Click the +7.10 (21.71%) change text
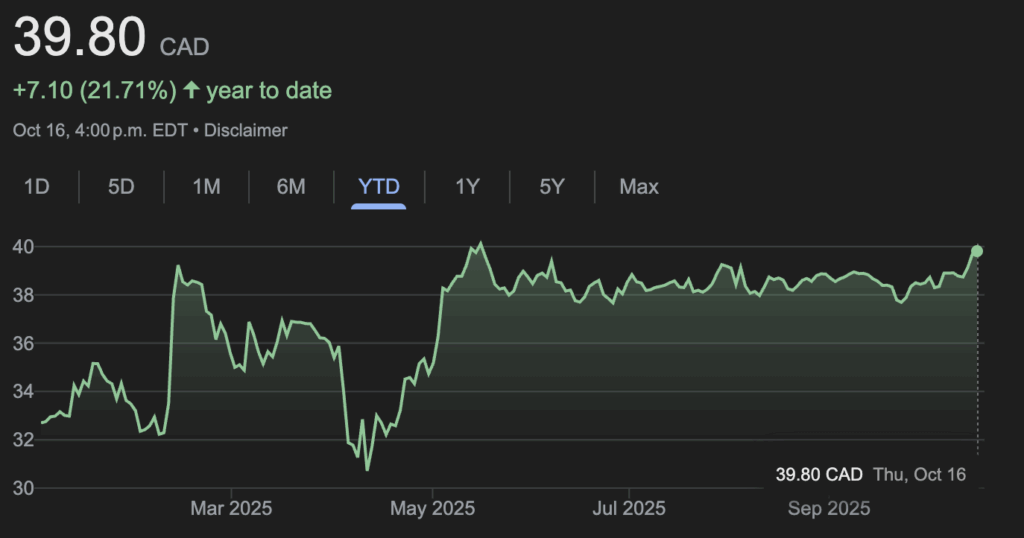 pos(94,91)
